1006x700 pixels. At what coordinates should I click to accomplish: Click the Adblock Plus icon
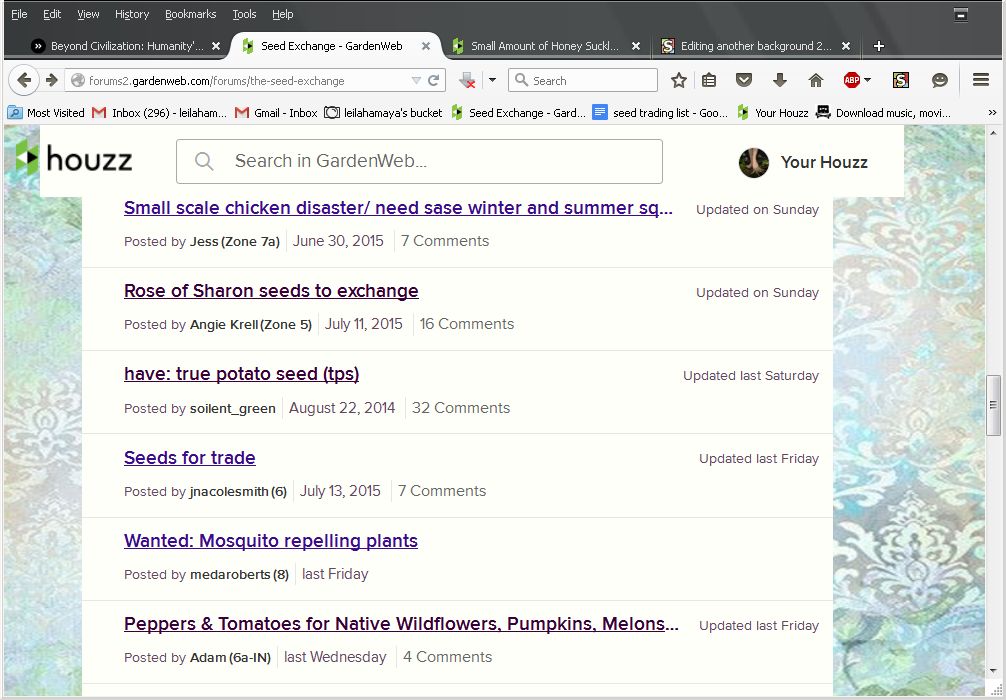tap(851, 80)
